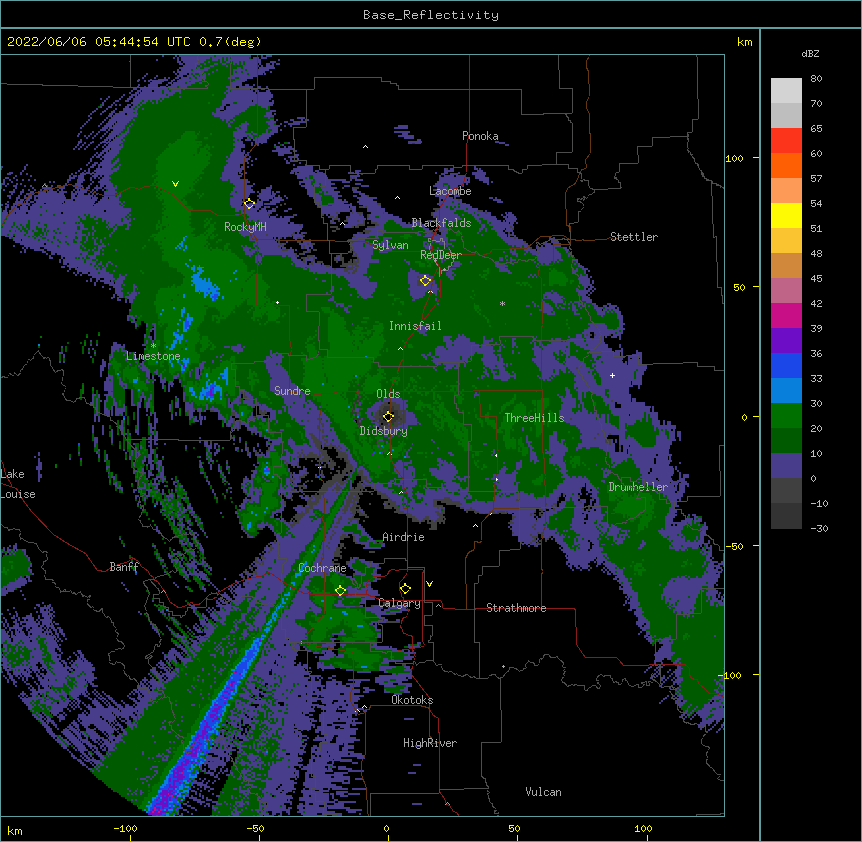The height and width of the screenshot is (842, 862).
Task: Pick the blue 36-33 dBZ legend swatch
Action: pyautogui.click(x=786, y=366)
